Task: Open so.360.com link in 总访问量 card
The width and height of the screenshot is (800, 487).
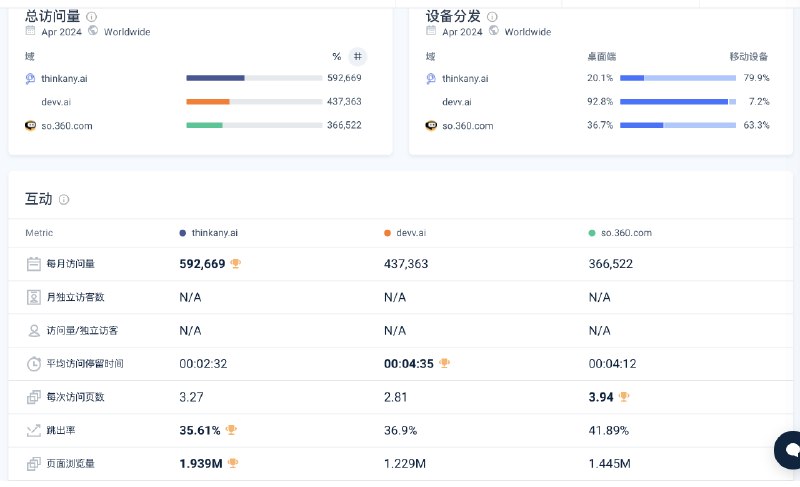Action: coord(67,126)
